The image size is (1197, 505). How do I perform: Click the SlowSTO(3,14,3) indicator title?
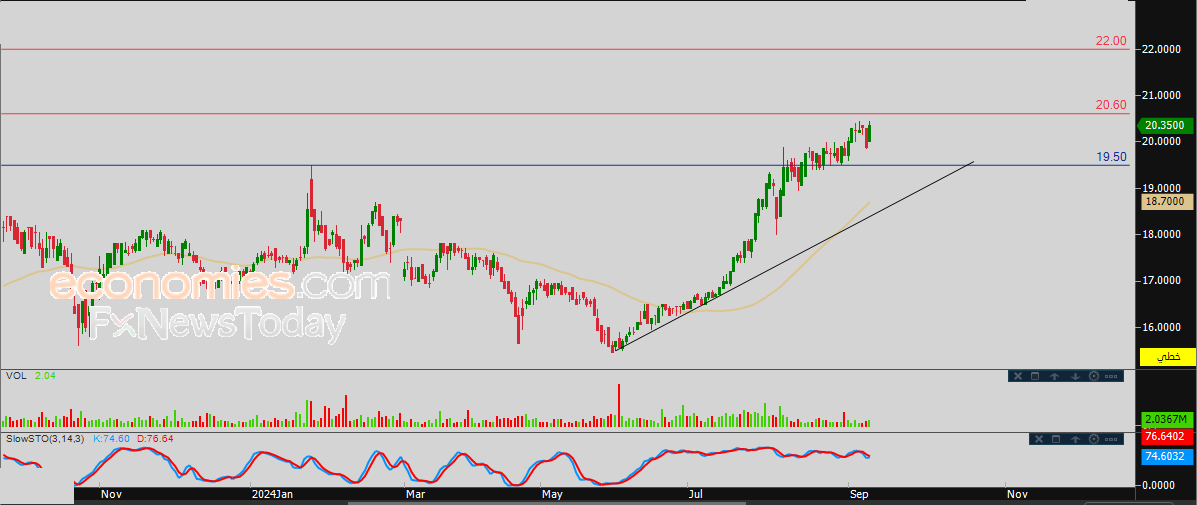click(45, 439)
